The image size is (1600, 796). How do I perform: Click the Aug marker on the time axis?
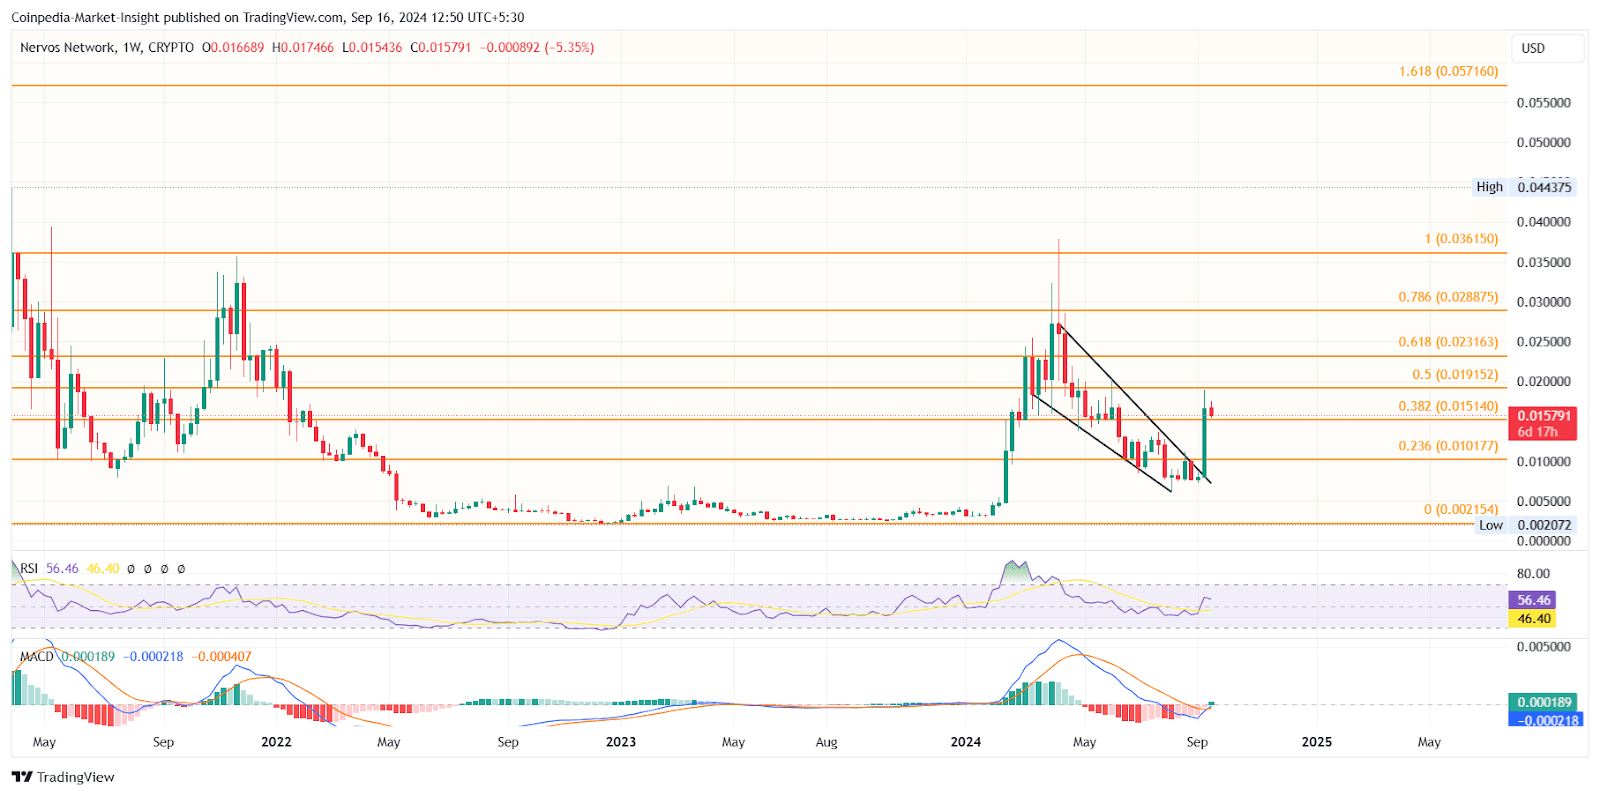[826, 742]
